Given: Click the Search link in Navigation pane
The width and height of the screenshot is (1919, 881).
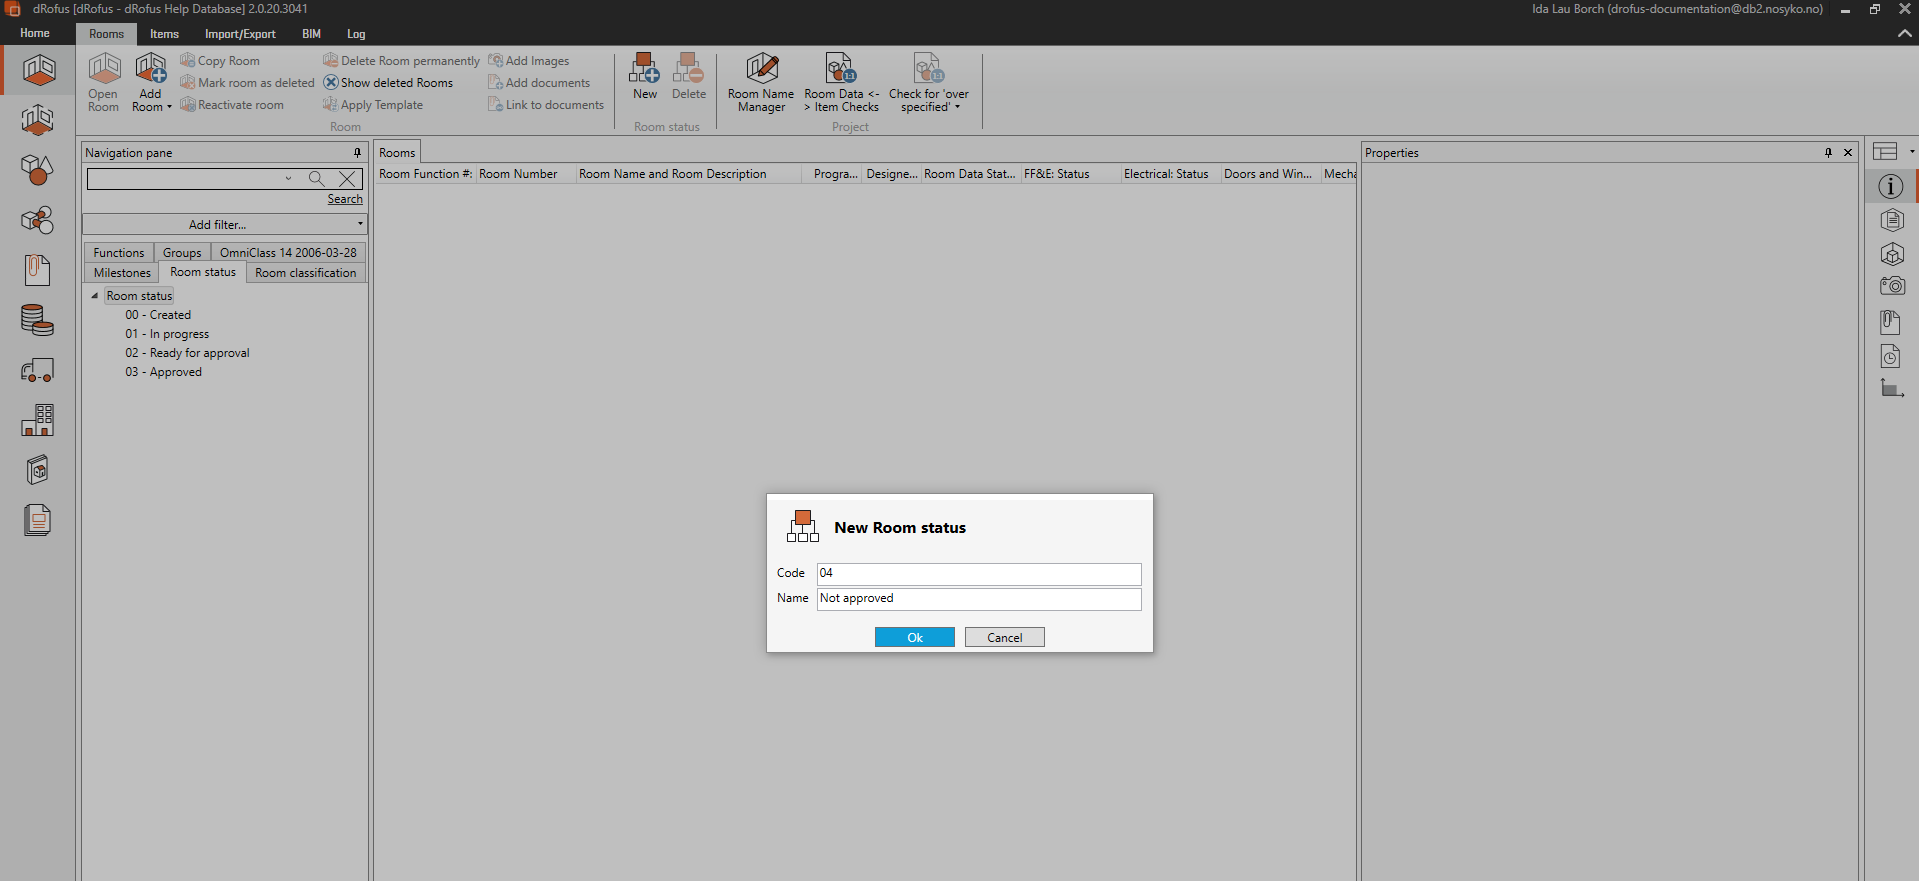Looking at the screenshot, I should (x=345, y=199).
